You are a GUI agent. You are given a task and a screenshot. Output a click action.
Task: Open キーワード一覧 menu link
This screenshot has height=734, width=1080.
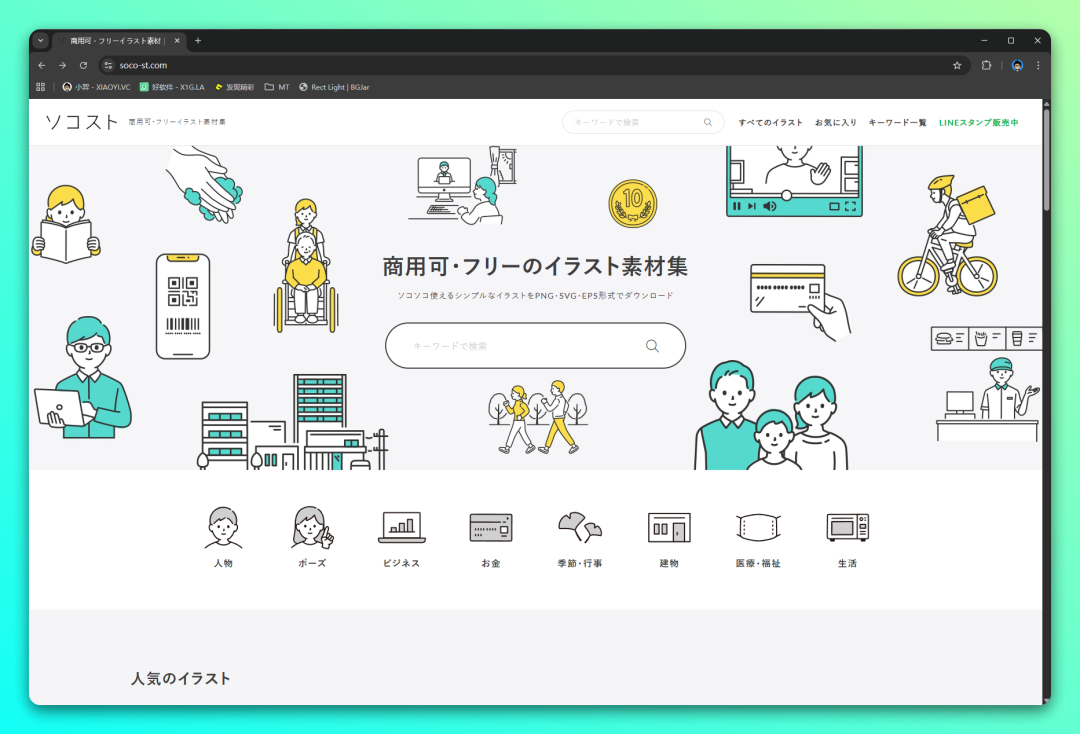tap(897, 122)
